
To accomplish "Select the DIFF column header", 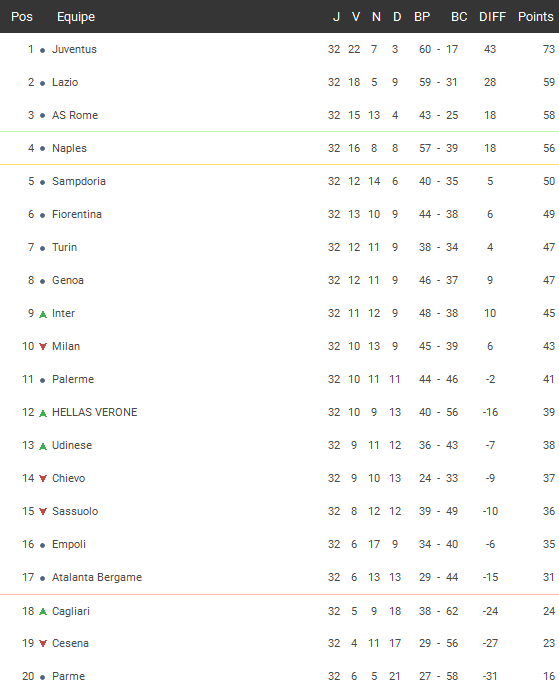I will (x=492, y=17).
